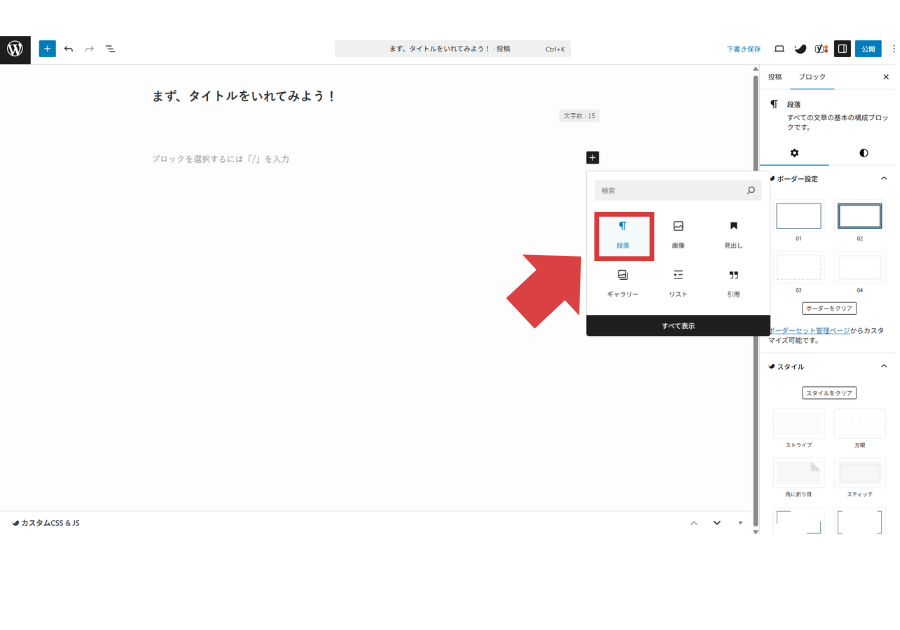Image resolution: width=900 pixels, height=630 pixels.
Task: Switch to the 投稿 tab
Action: coord(775,77)
